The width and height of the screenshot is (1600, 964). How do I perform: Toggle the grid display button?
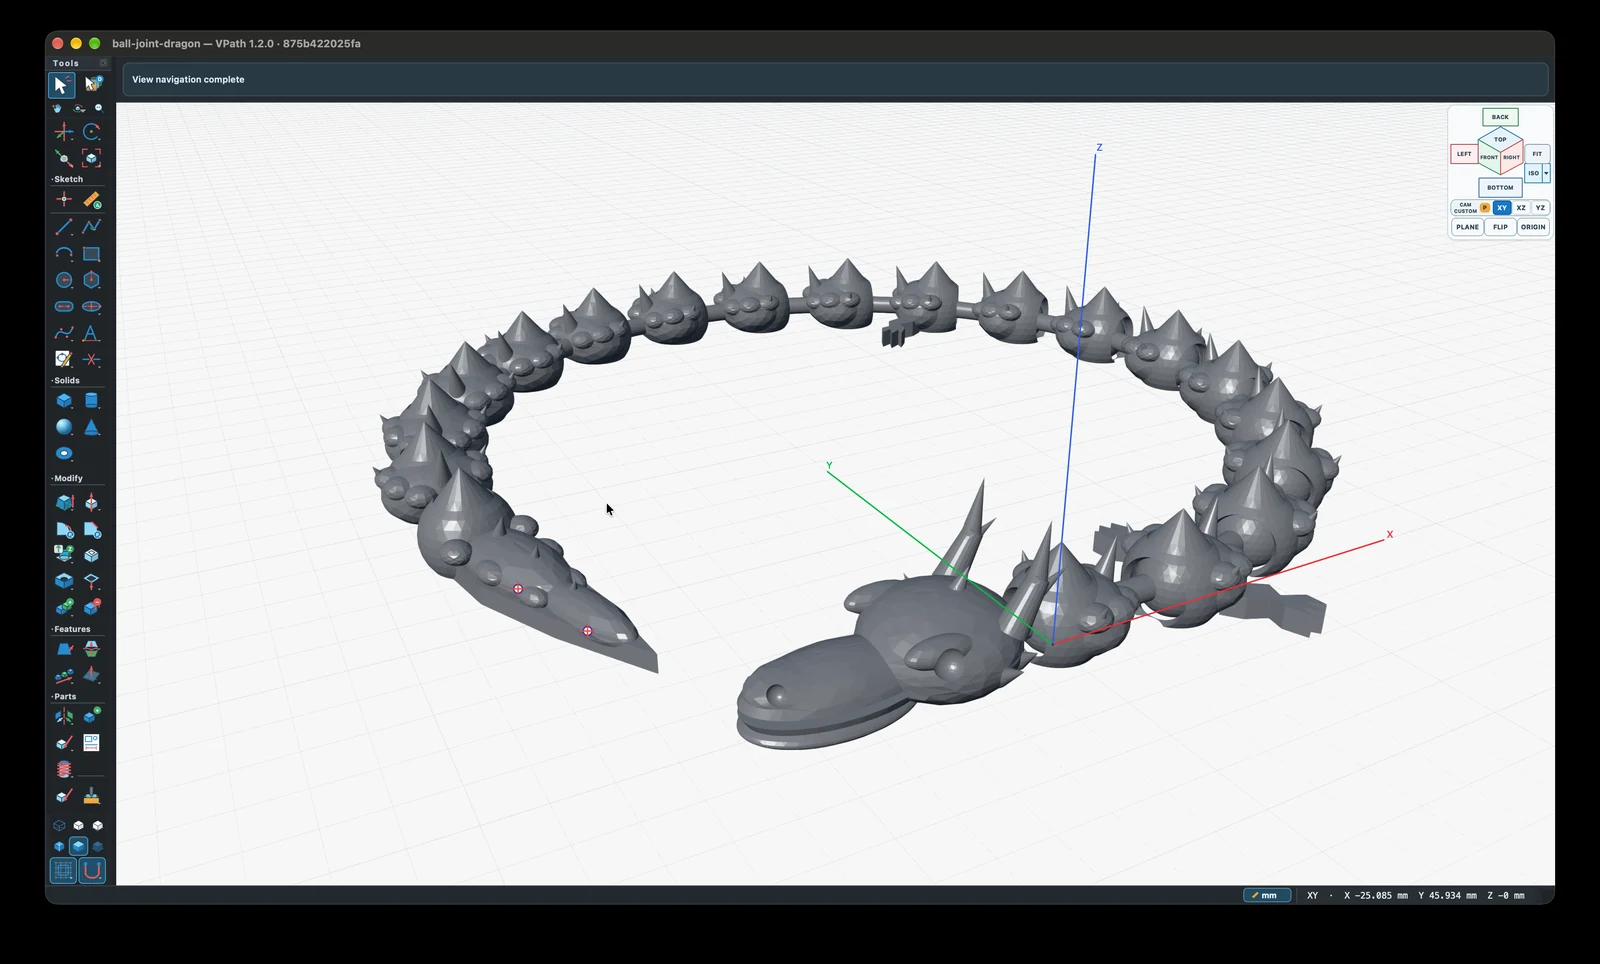63,871
